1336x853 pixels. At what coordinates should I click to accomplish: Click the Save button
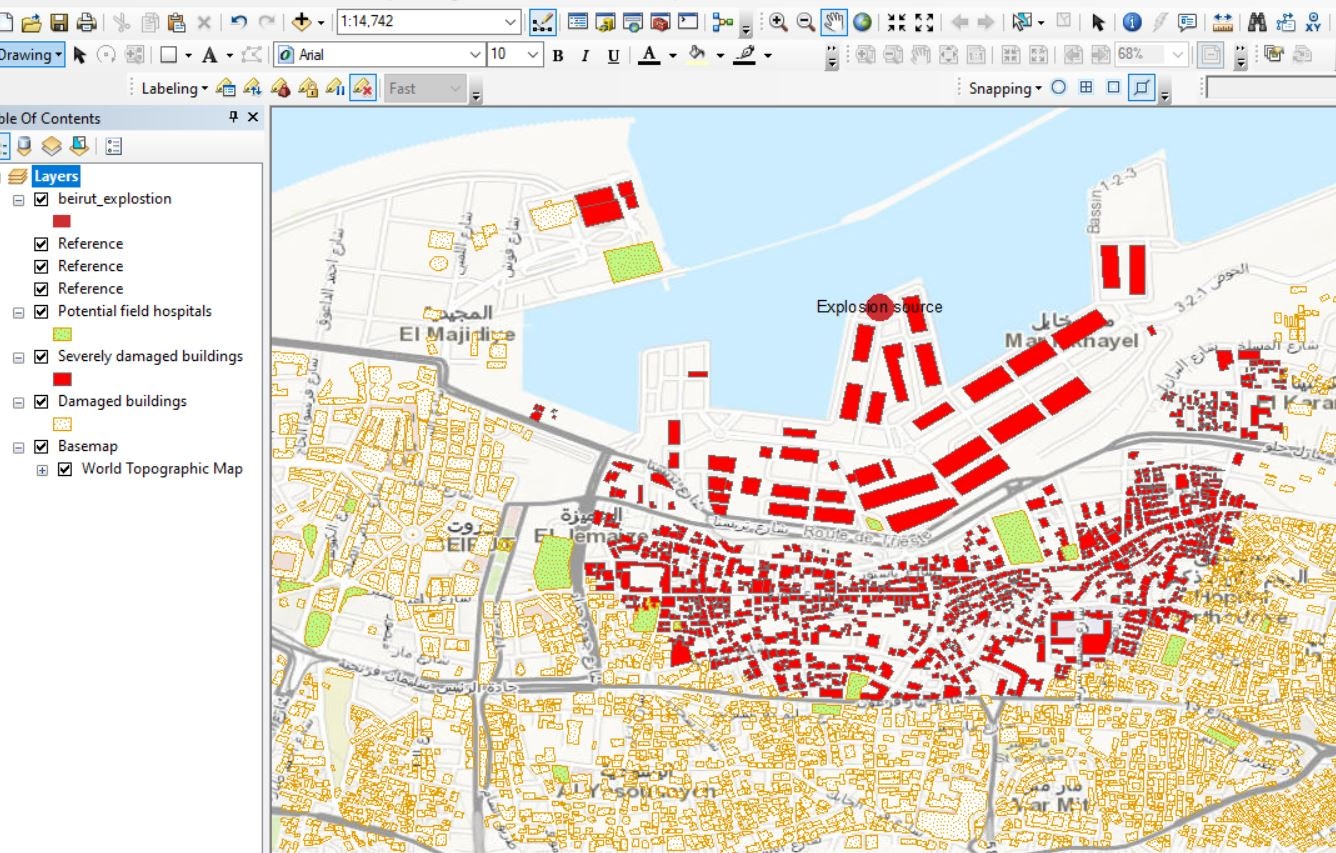(58, 21)
